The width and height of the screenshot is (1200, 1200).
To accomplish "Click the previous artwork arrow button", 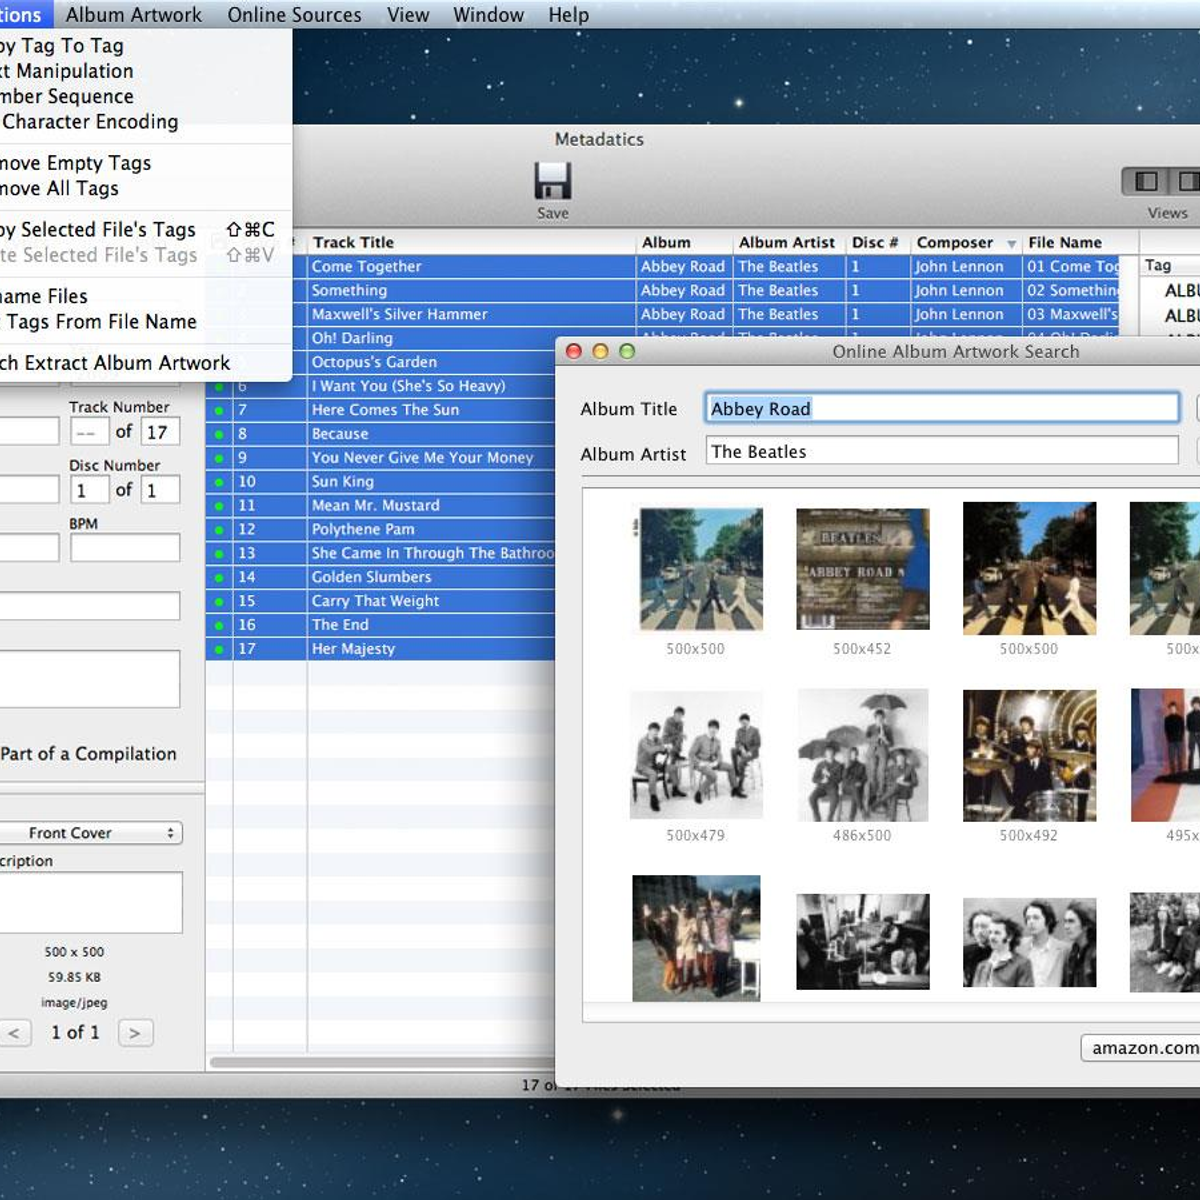I will [14, 1032].
